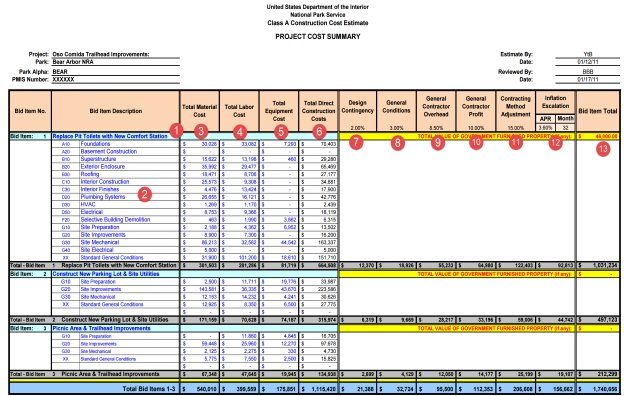Click the F20 item code cell

pyautogui.click(x=66, y=220)
